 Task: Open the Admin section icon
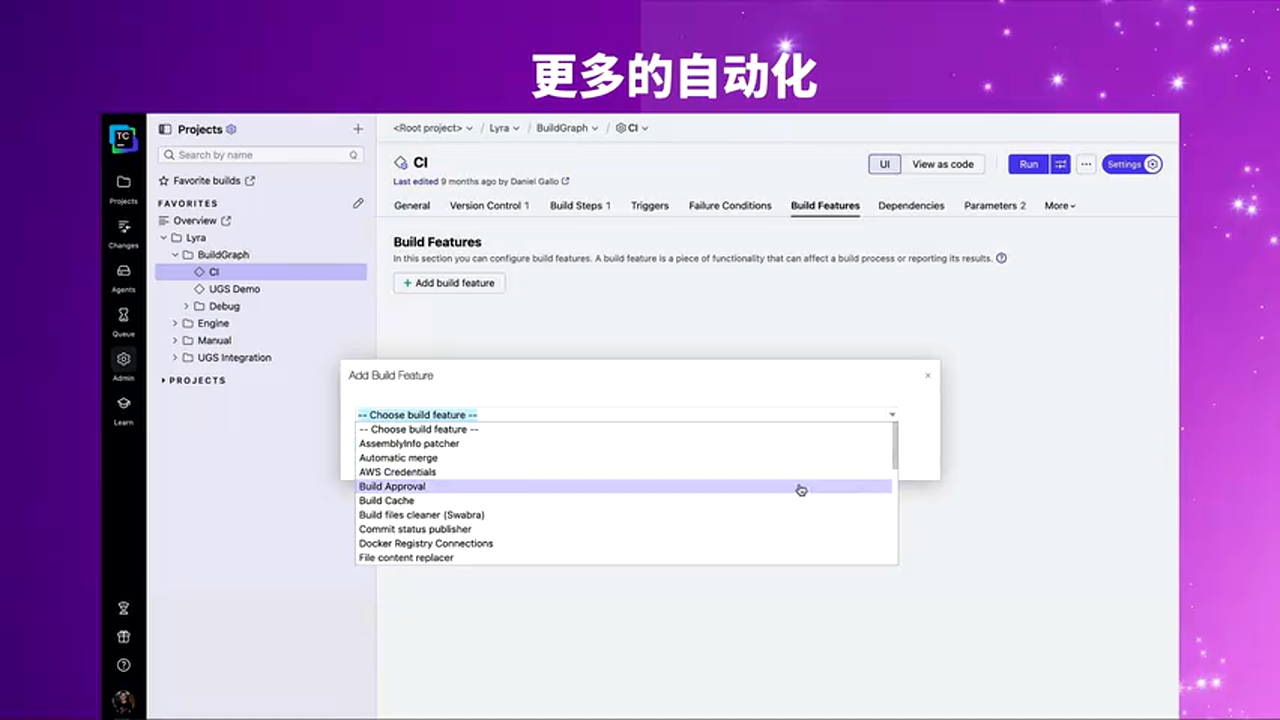tap(123, 358)
